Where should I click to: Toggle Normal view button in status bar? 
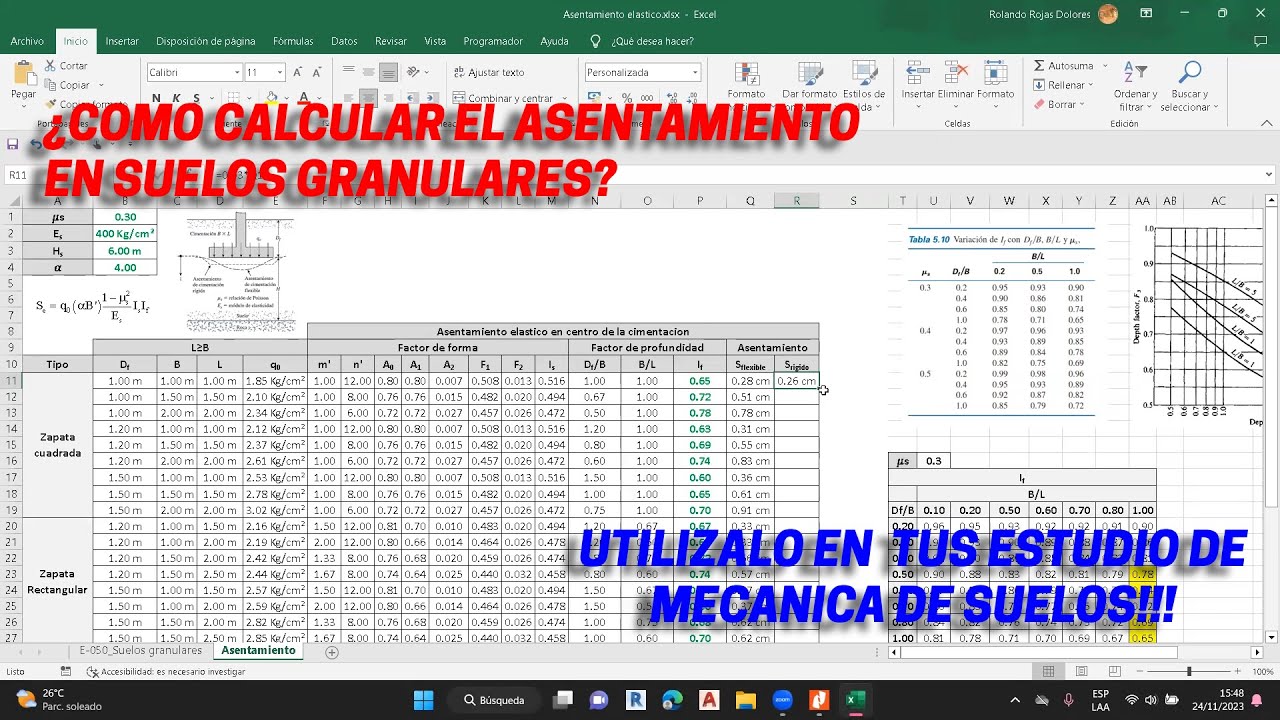click(x=1048, y=672)
